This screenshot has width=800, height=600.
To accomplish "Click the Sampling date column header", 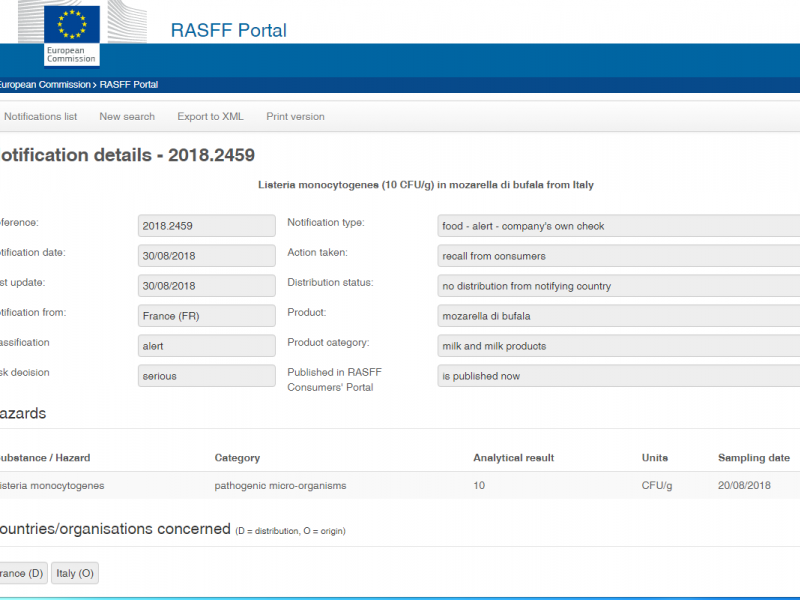I will pos(754,458).
